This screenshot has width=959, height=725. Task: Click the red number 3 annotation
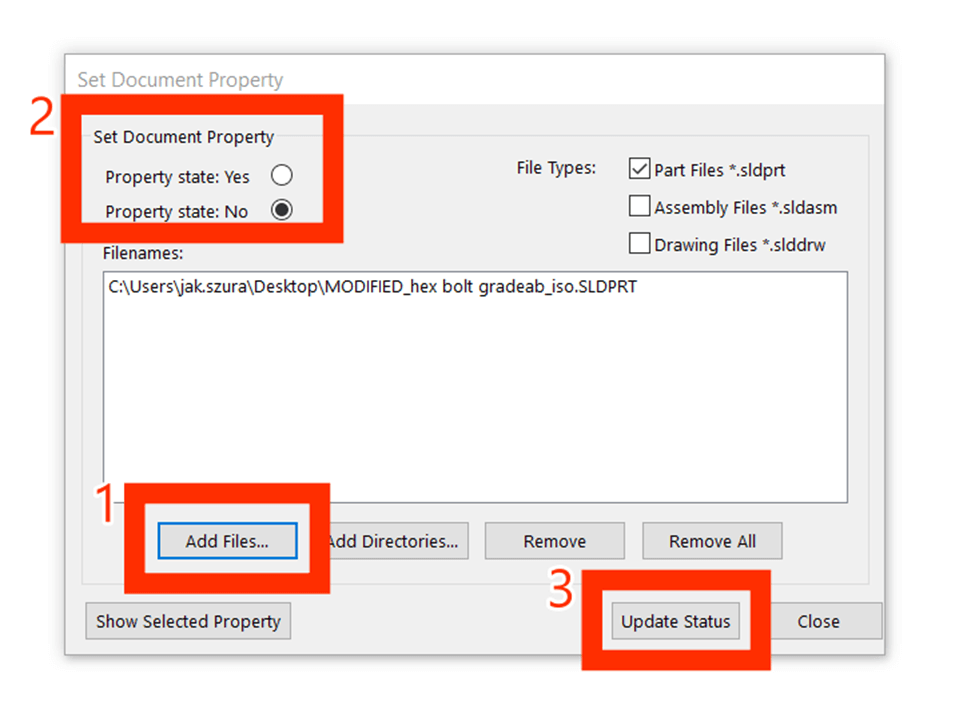[x=561, y=590]
